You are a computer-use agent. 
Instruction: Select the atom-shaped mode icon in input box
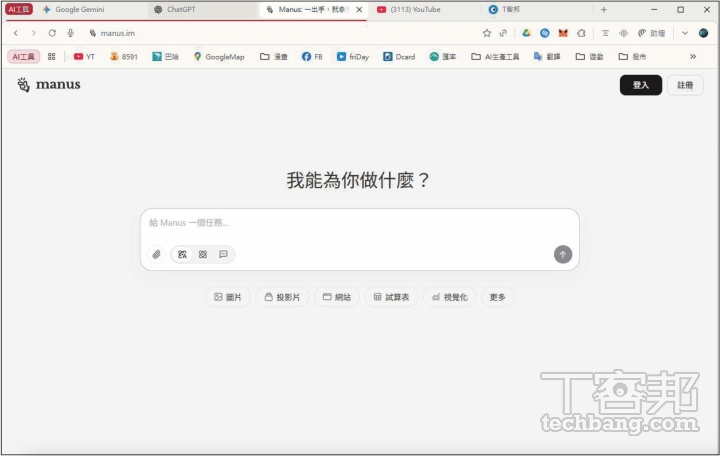[x=203, y=254]
